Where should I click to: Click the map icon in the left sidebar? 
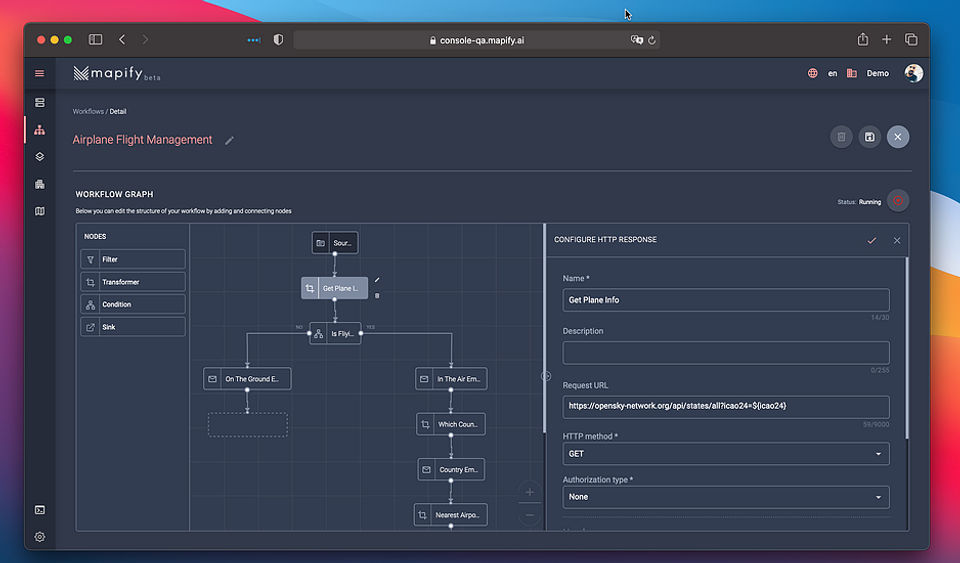click(x=40, y=211)
